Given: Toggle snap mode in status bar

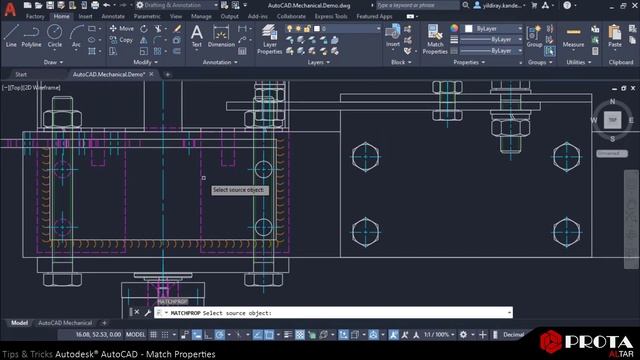Looking at the screenshot, I should (x=165, y=335).
